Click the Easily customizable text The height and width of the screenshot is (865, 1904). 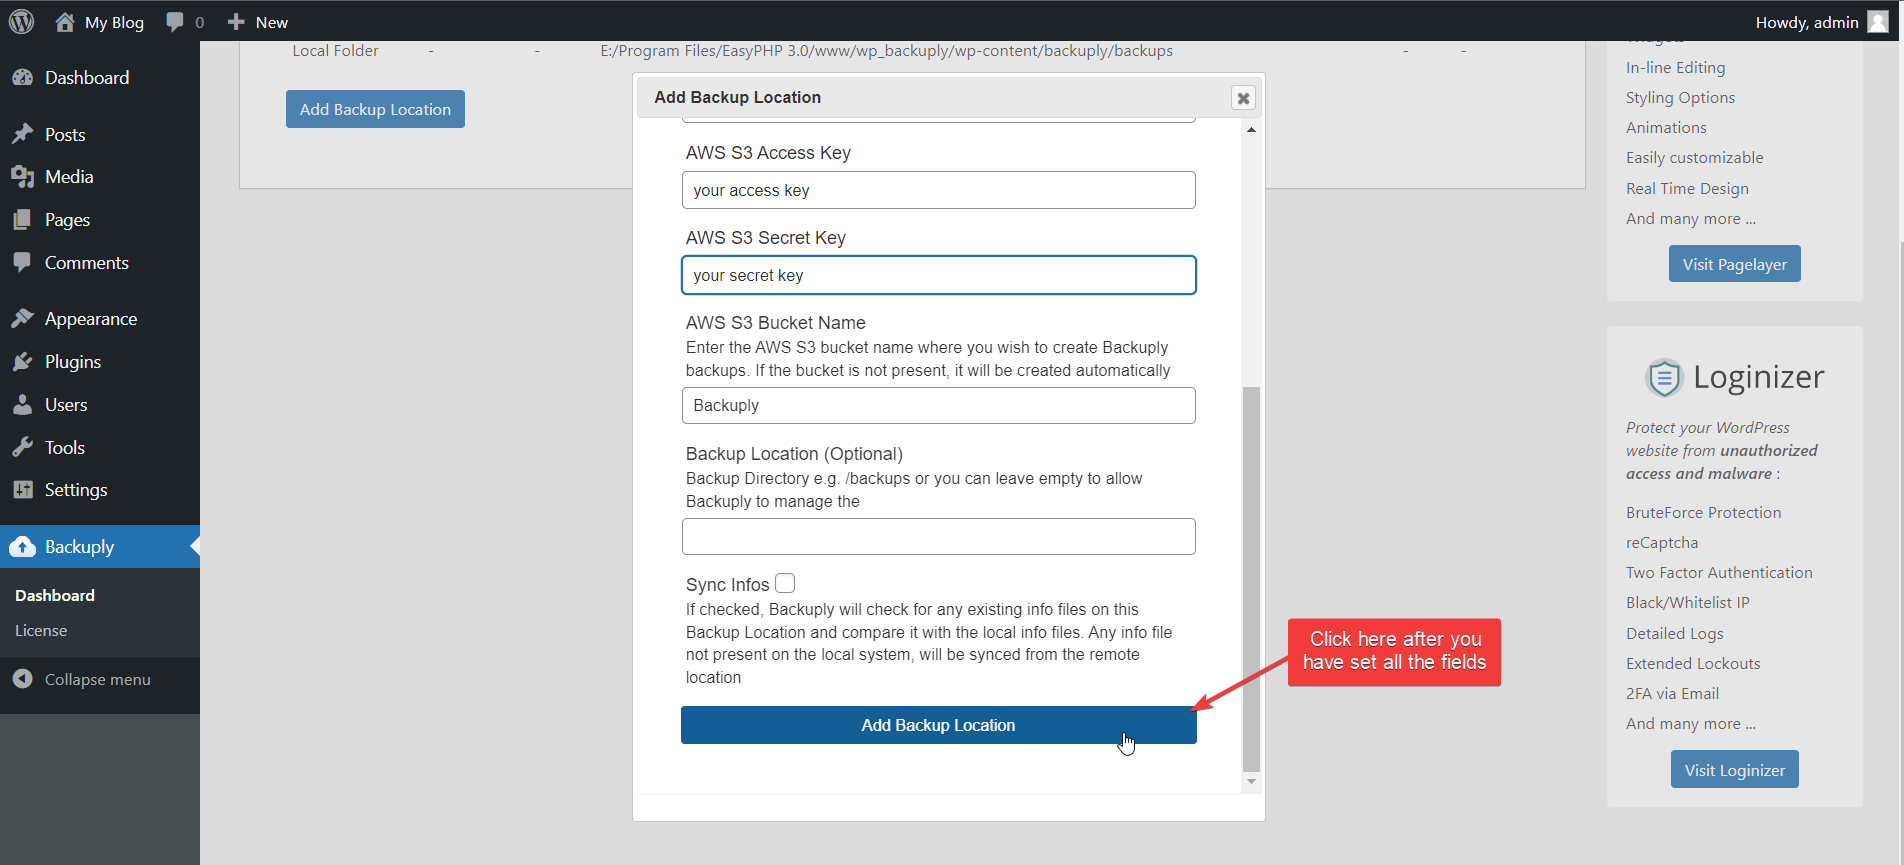click(1694, 157)
